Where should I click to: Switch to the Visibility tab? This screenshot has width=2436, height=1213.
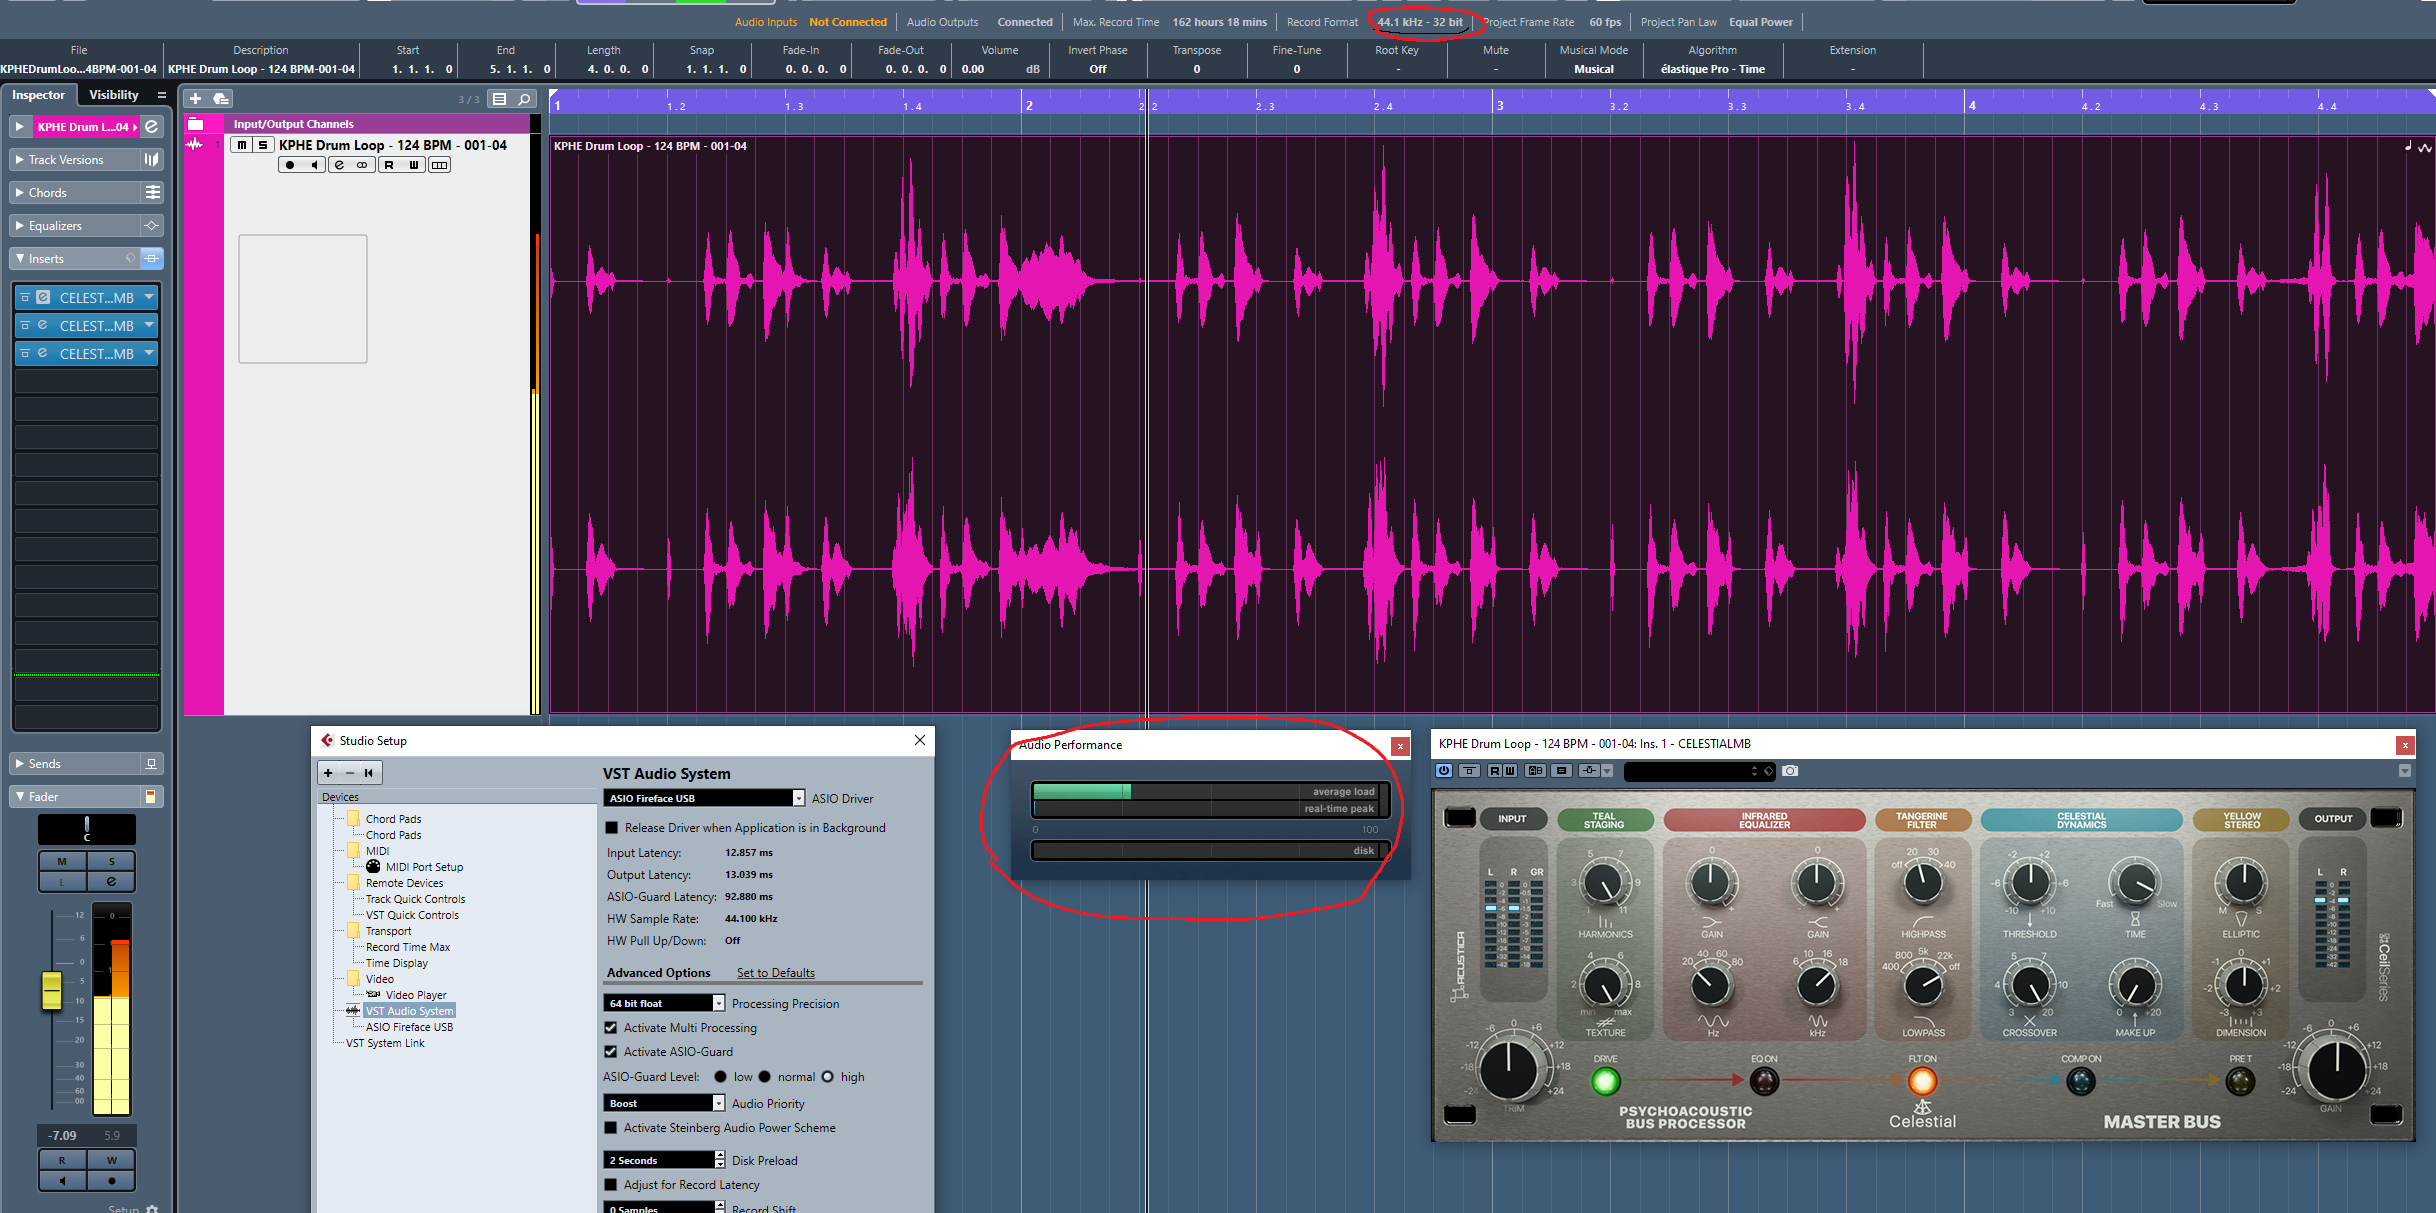[x=114, y=95]
